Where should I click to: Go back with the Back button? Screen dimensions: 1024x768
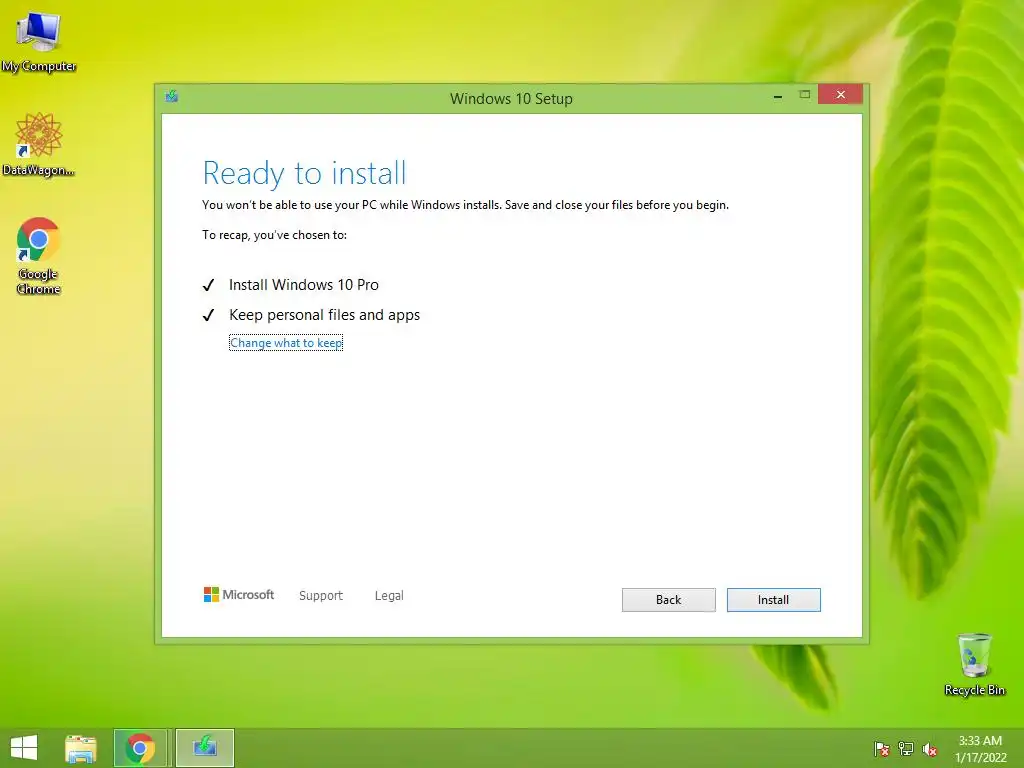[x=668, y=600]
